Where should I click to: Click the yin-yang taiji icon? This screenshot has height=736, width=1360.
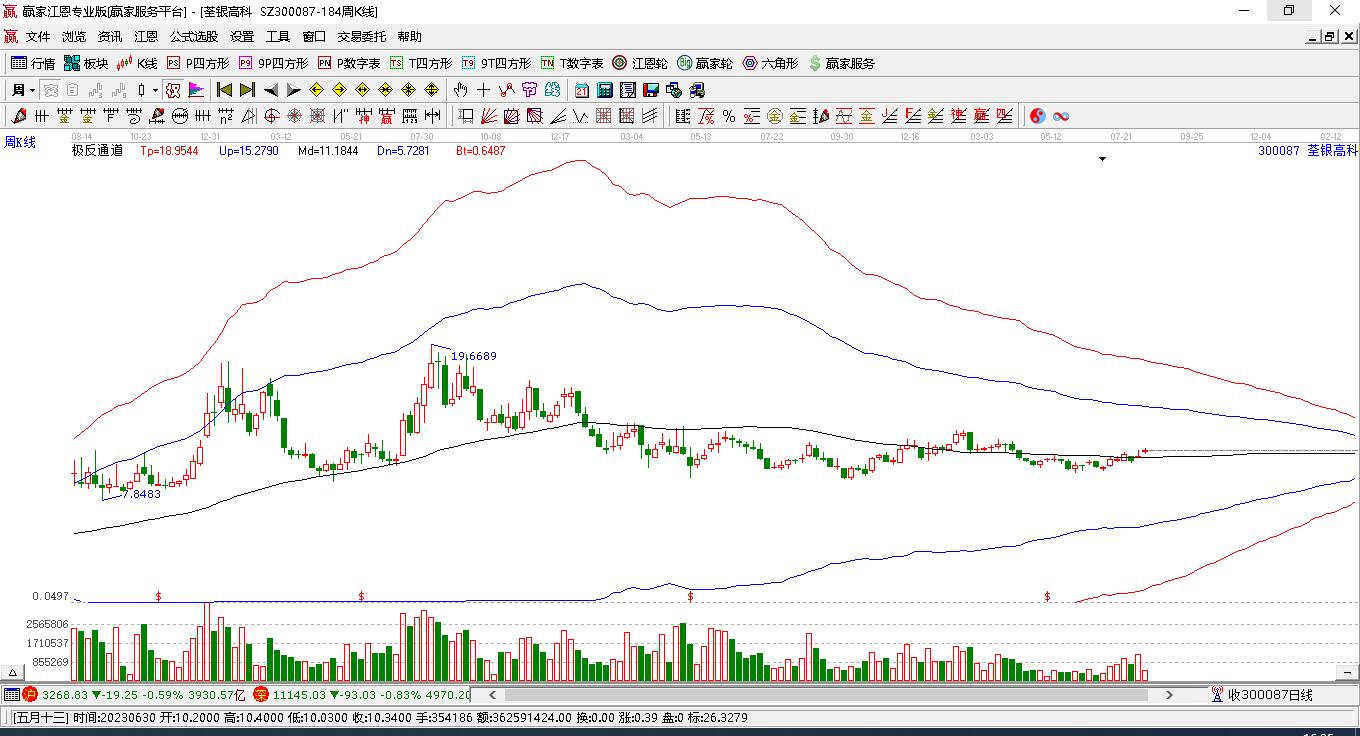1038,116
